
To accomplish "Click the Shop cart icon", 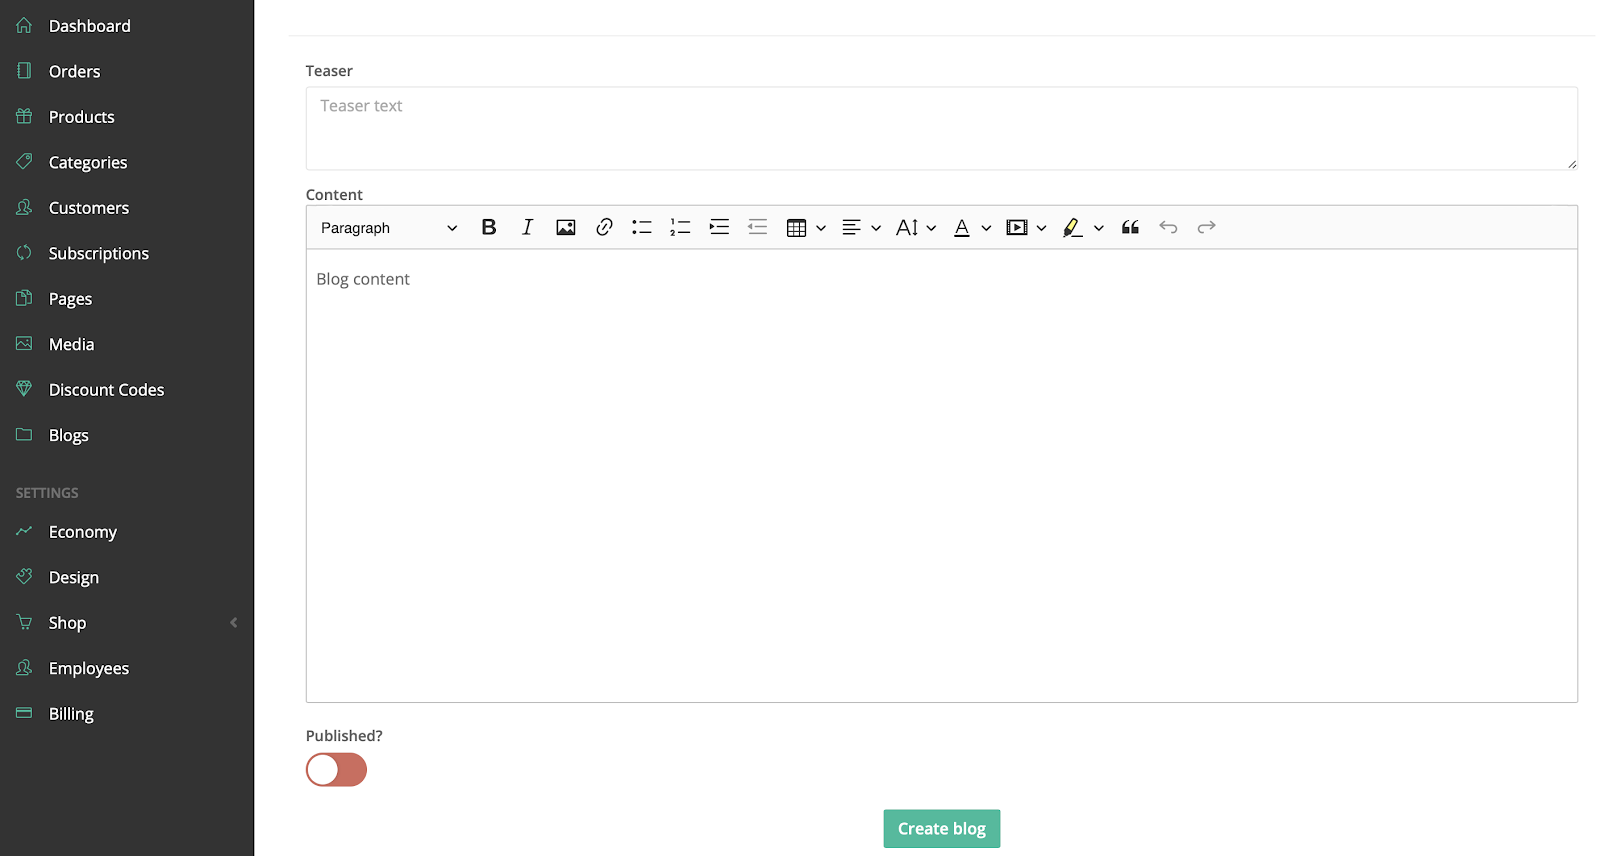I will click(x=24, y=622).
